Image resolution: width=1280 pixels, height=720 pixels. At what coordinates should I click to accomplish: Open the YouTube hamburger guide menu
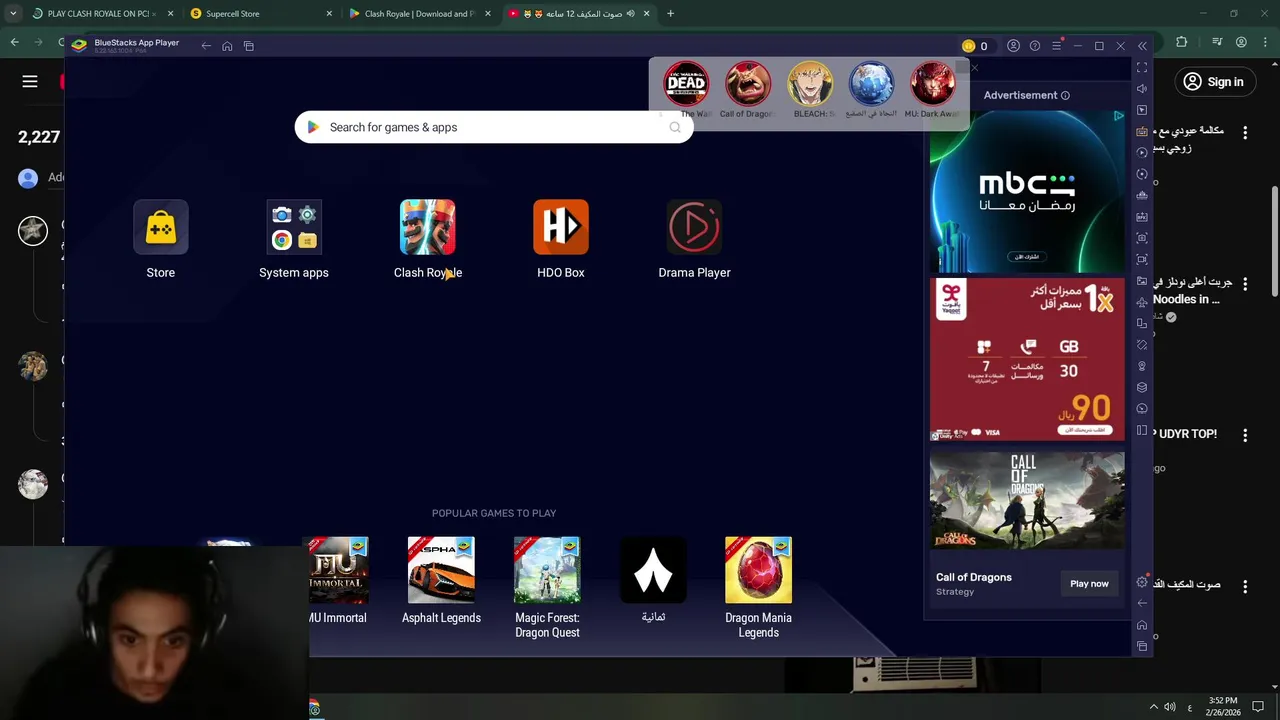[x=30, y=82]
